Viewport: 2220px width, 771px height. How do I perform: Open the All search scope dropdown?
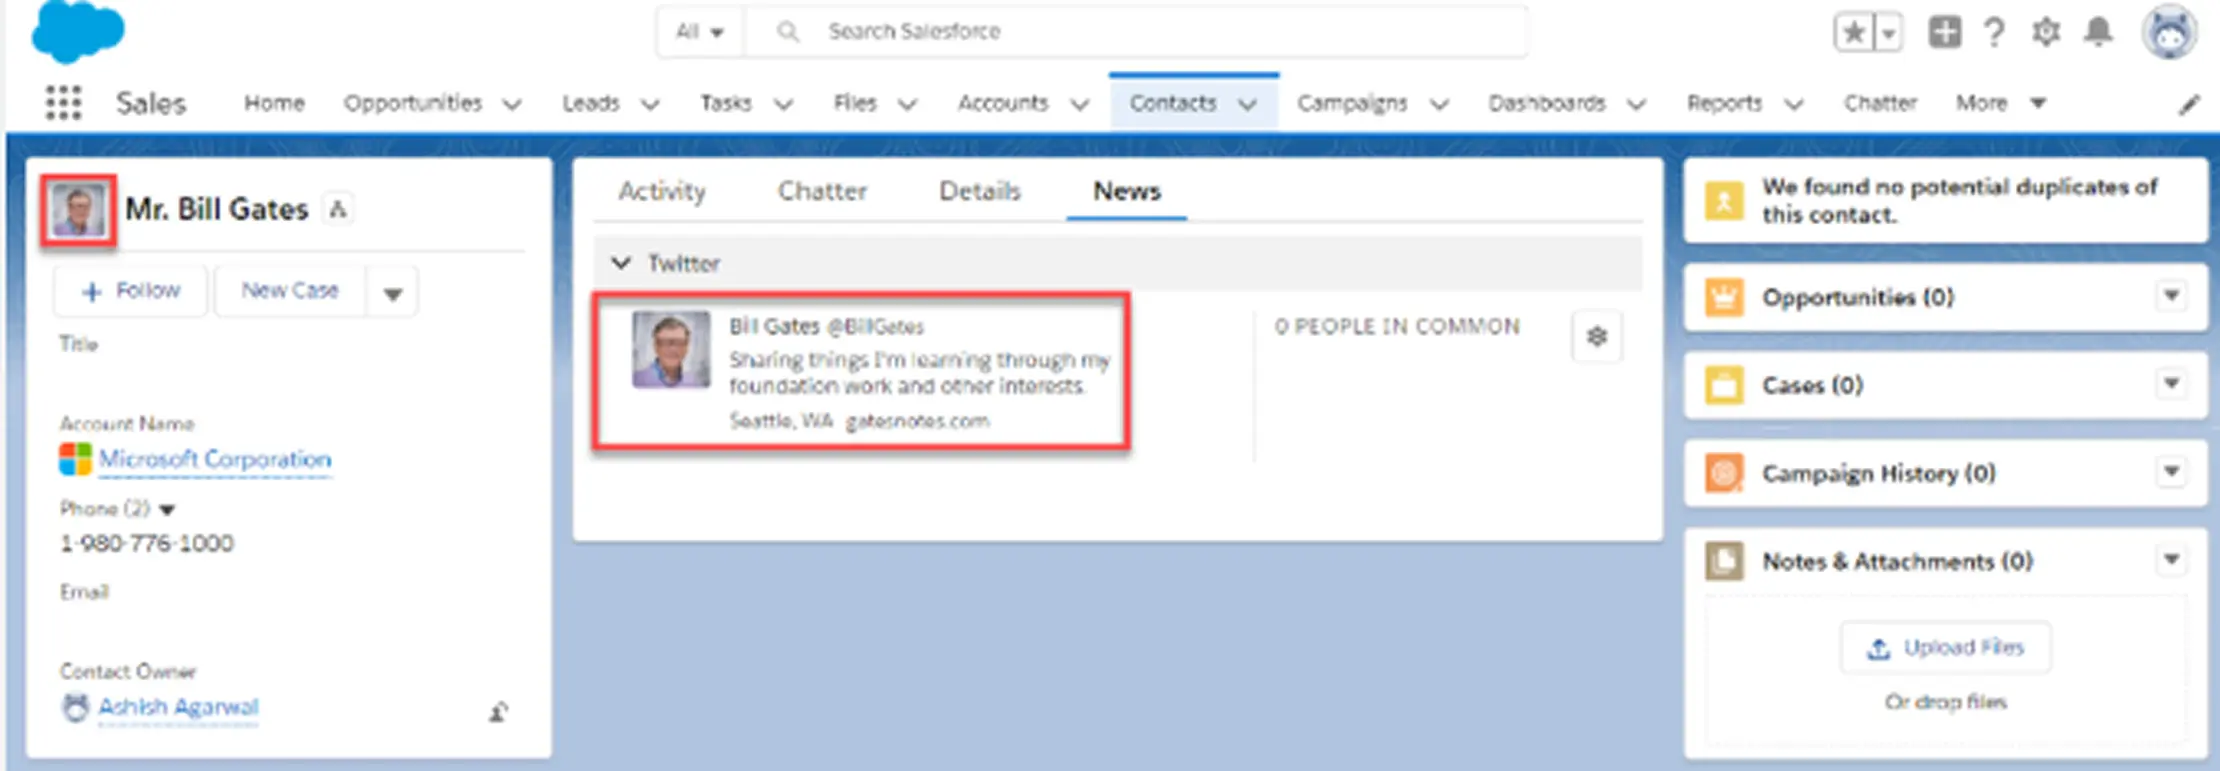tap(700, 32)
